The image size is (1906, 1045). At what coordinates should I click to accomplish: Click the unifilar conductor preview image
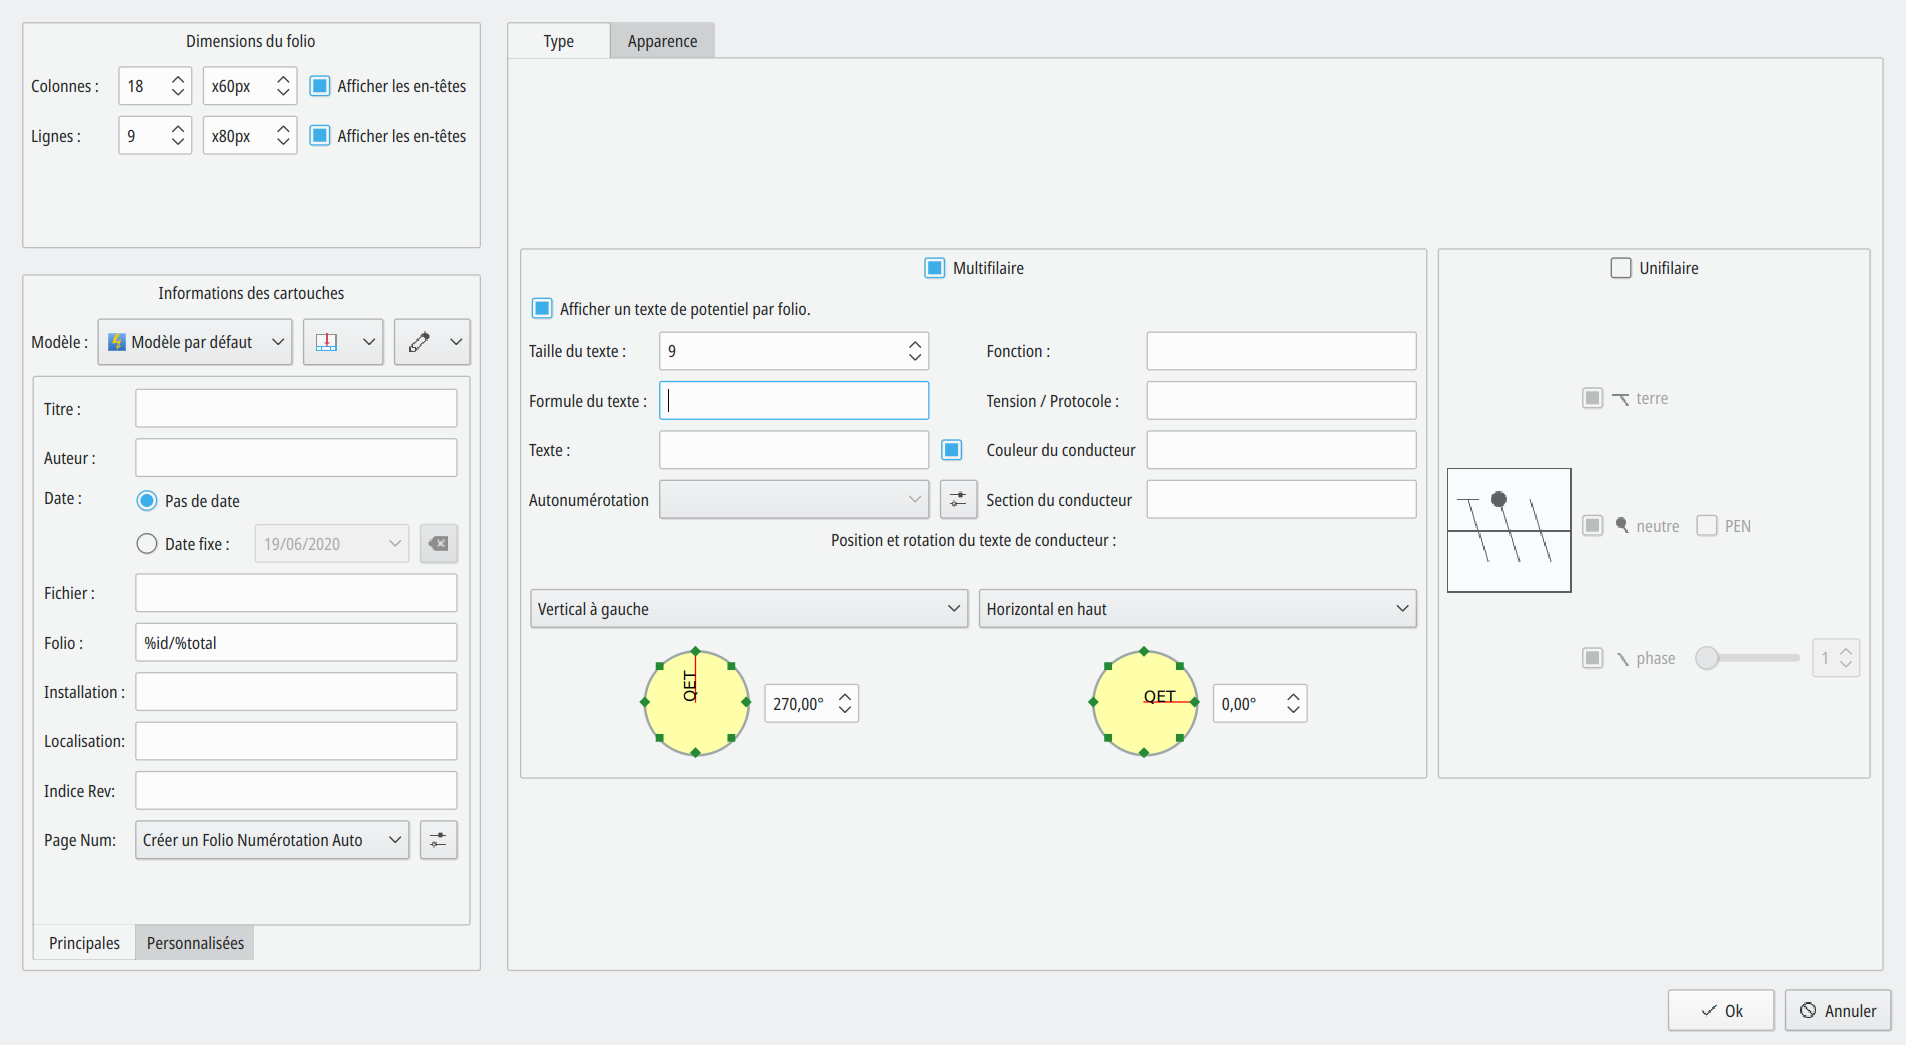(x=1508, y=530)
